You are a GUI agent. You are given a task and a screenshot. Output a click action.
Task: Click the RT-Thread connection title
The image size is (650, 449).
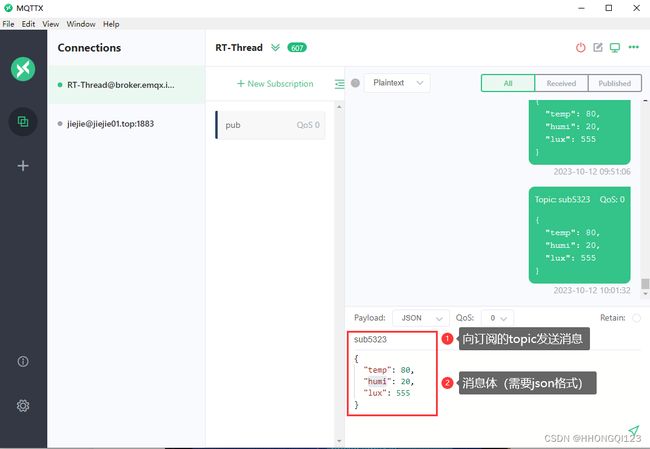239,48
